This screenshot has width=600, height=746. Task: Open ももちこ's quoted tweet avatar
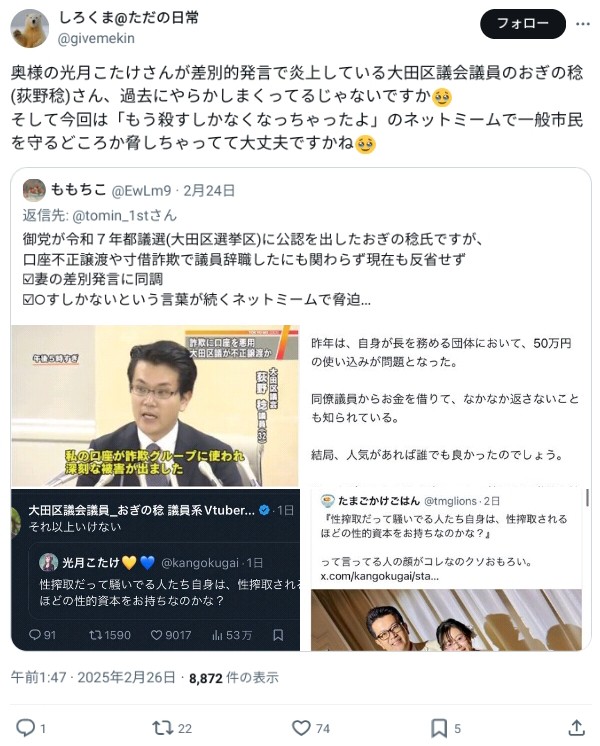(x=34, y=190)
